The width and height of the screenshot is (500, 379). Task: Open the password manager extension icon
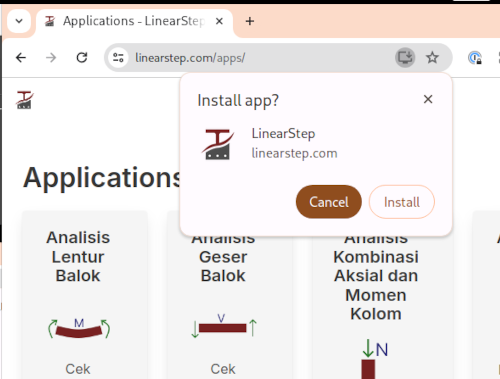[x=475, y=58]
